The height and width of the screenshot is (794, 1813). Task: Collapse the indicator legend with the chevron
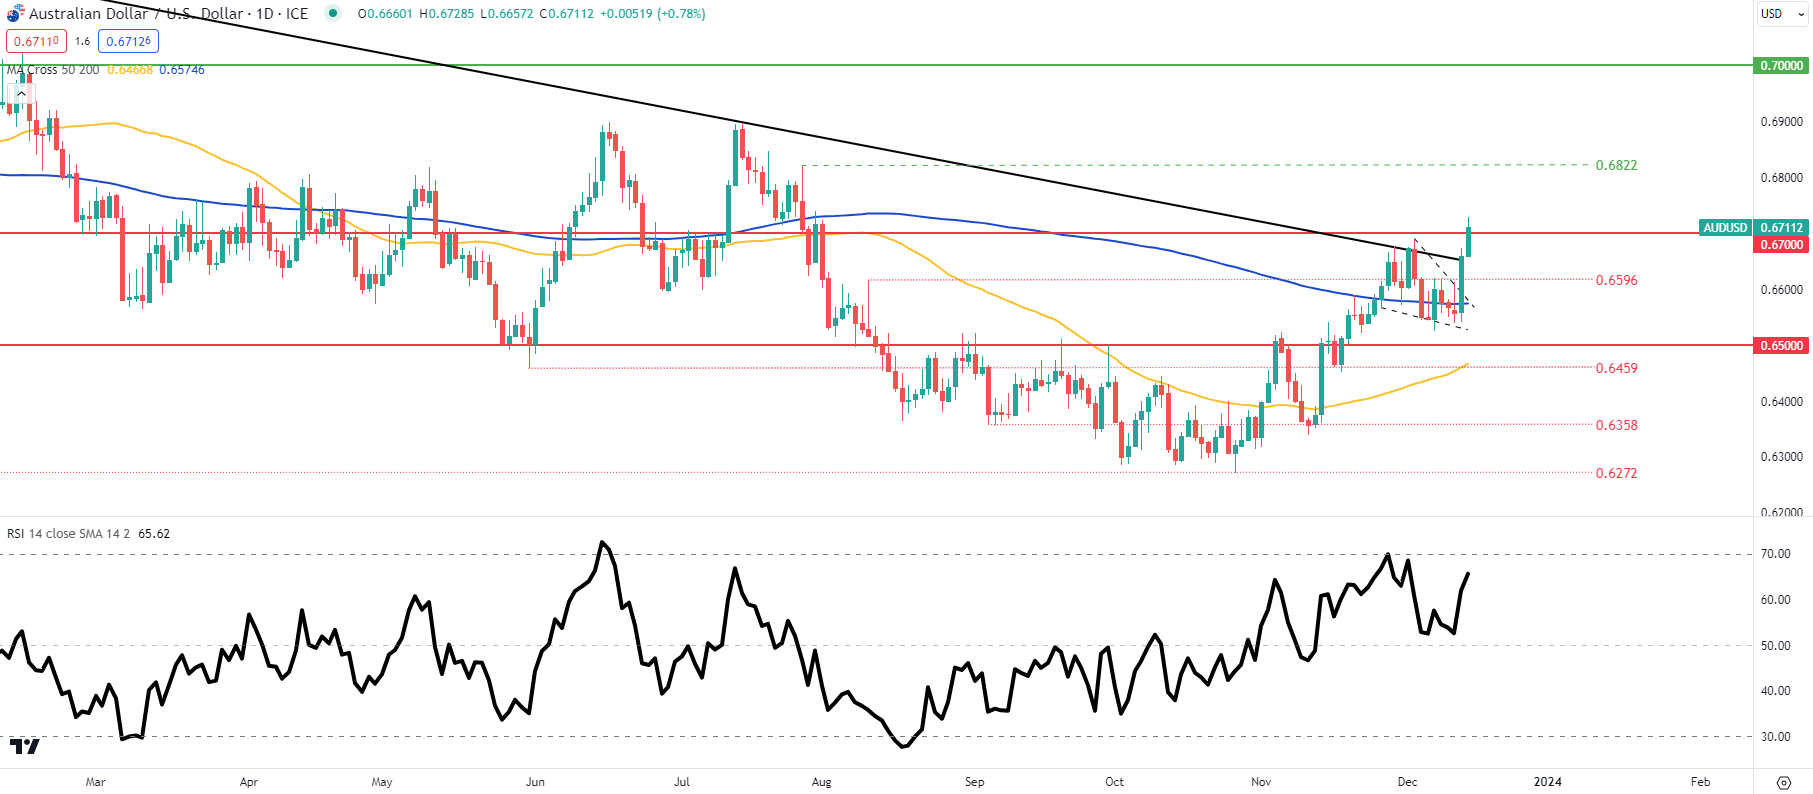21,94
